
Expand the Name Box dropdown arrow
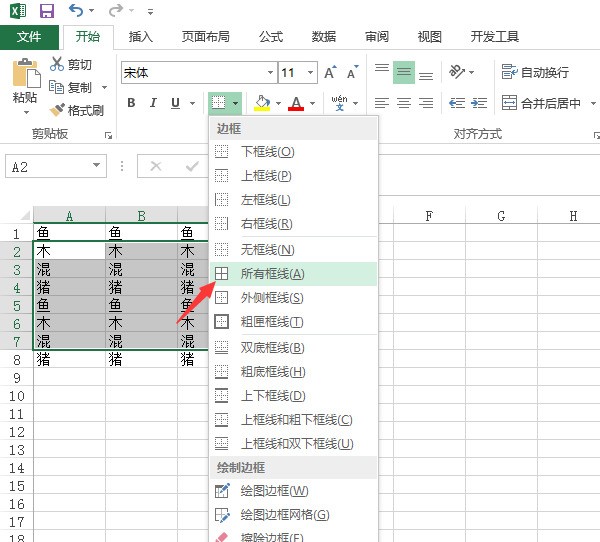97,167
